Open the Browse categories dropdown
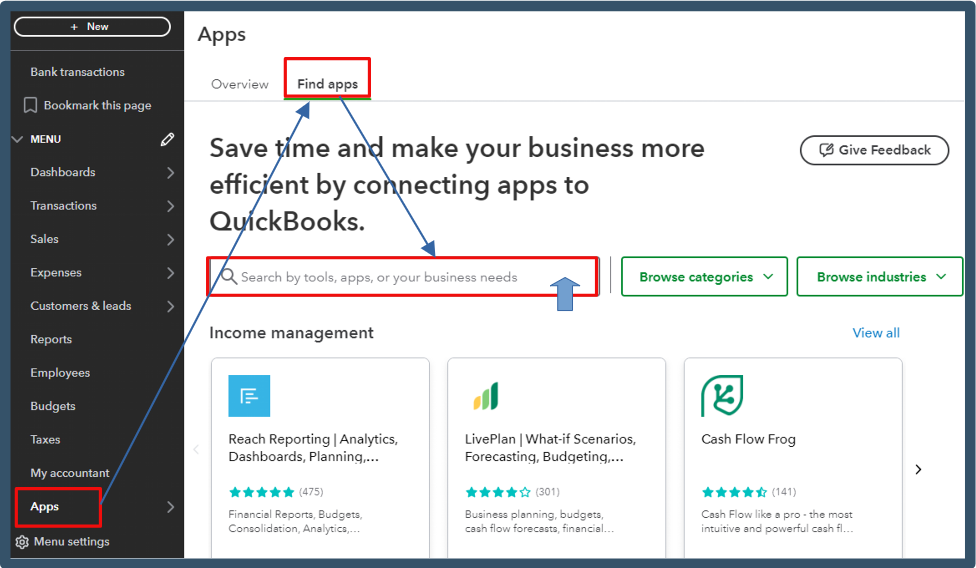 coord(705,277)
